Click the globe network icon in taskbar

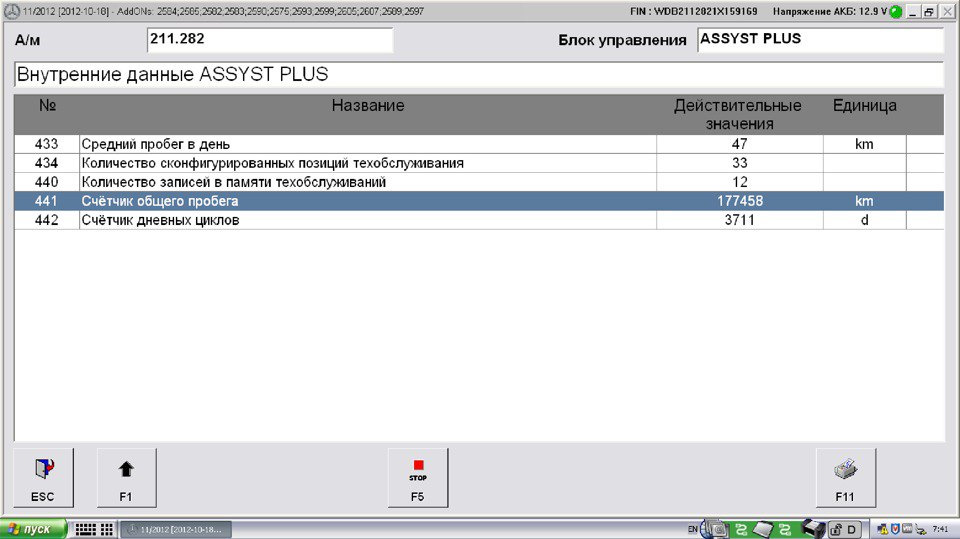tap(713, 529)
